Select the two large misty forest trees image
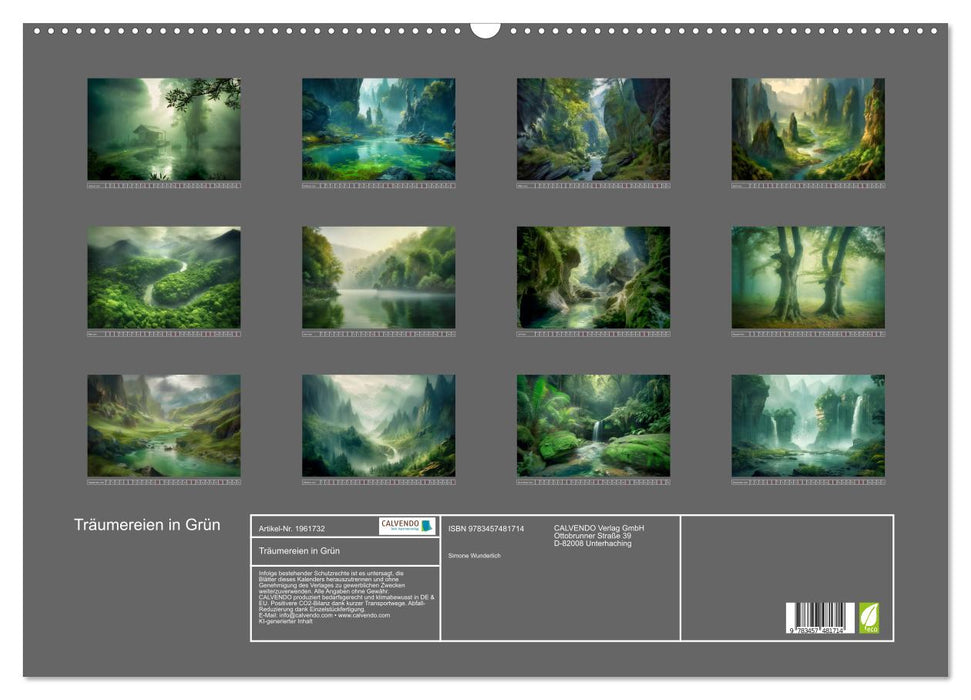971x700 pixels. [x=807, y=277]
